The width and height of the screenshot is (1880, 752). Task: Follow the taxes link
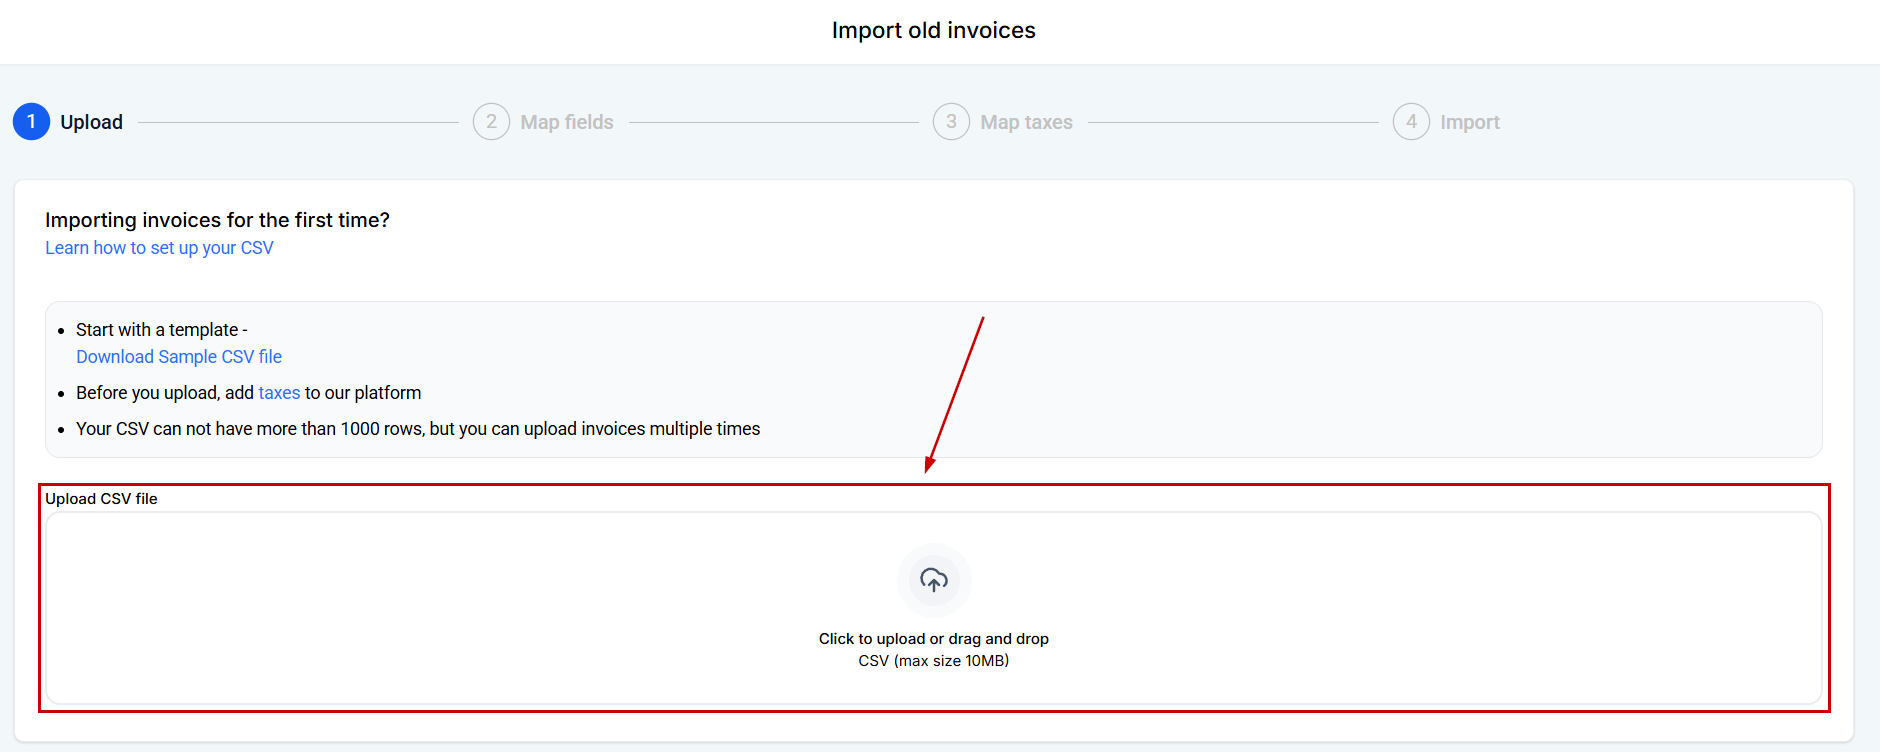279,393
